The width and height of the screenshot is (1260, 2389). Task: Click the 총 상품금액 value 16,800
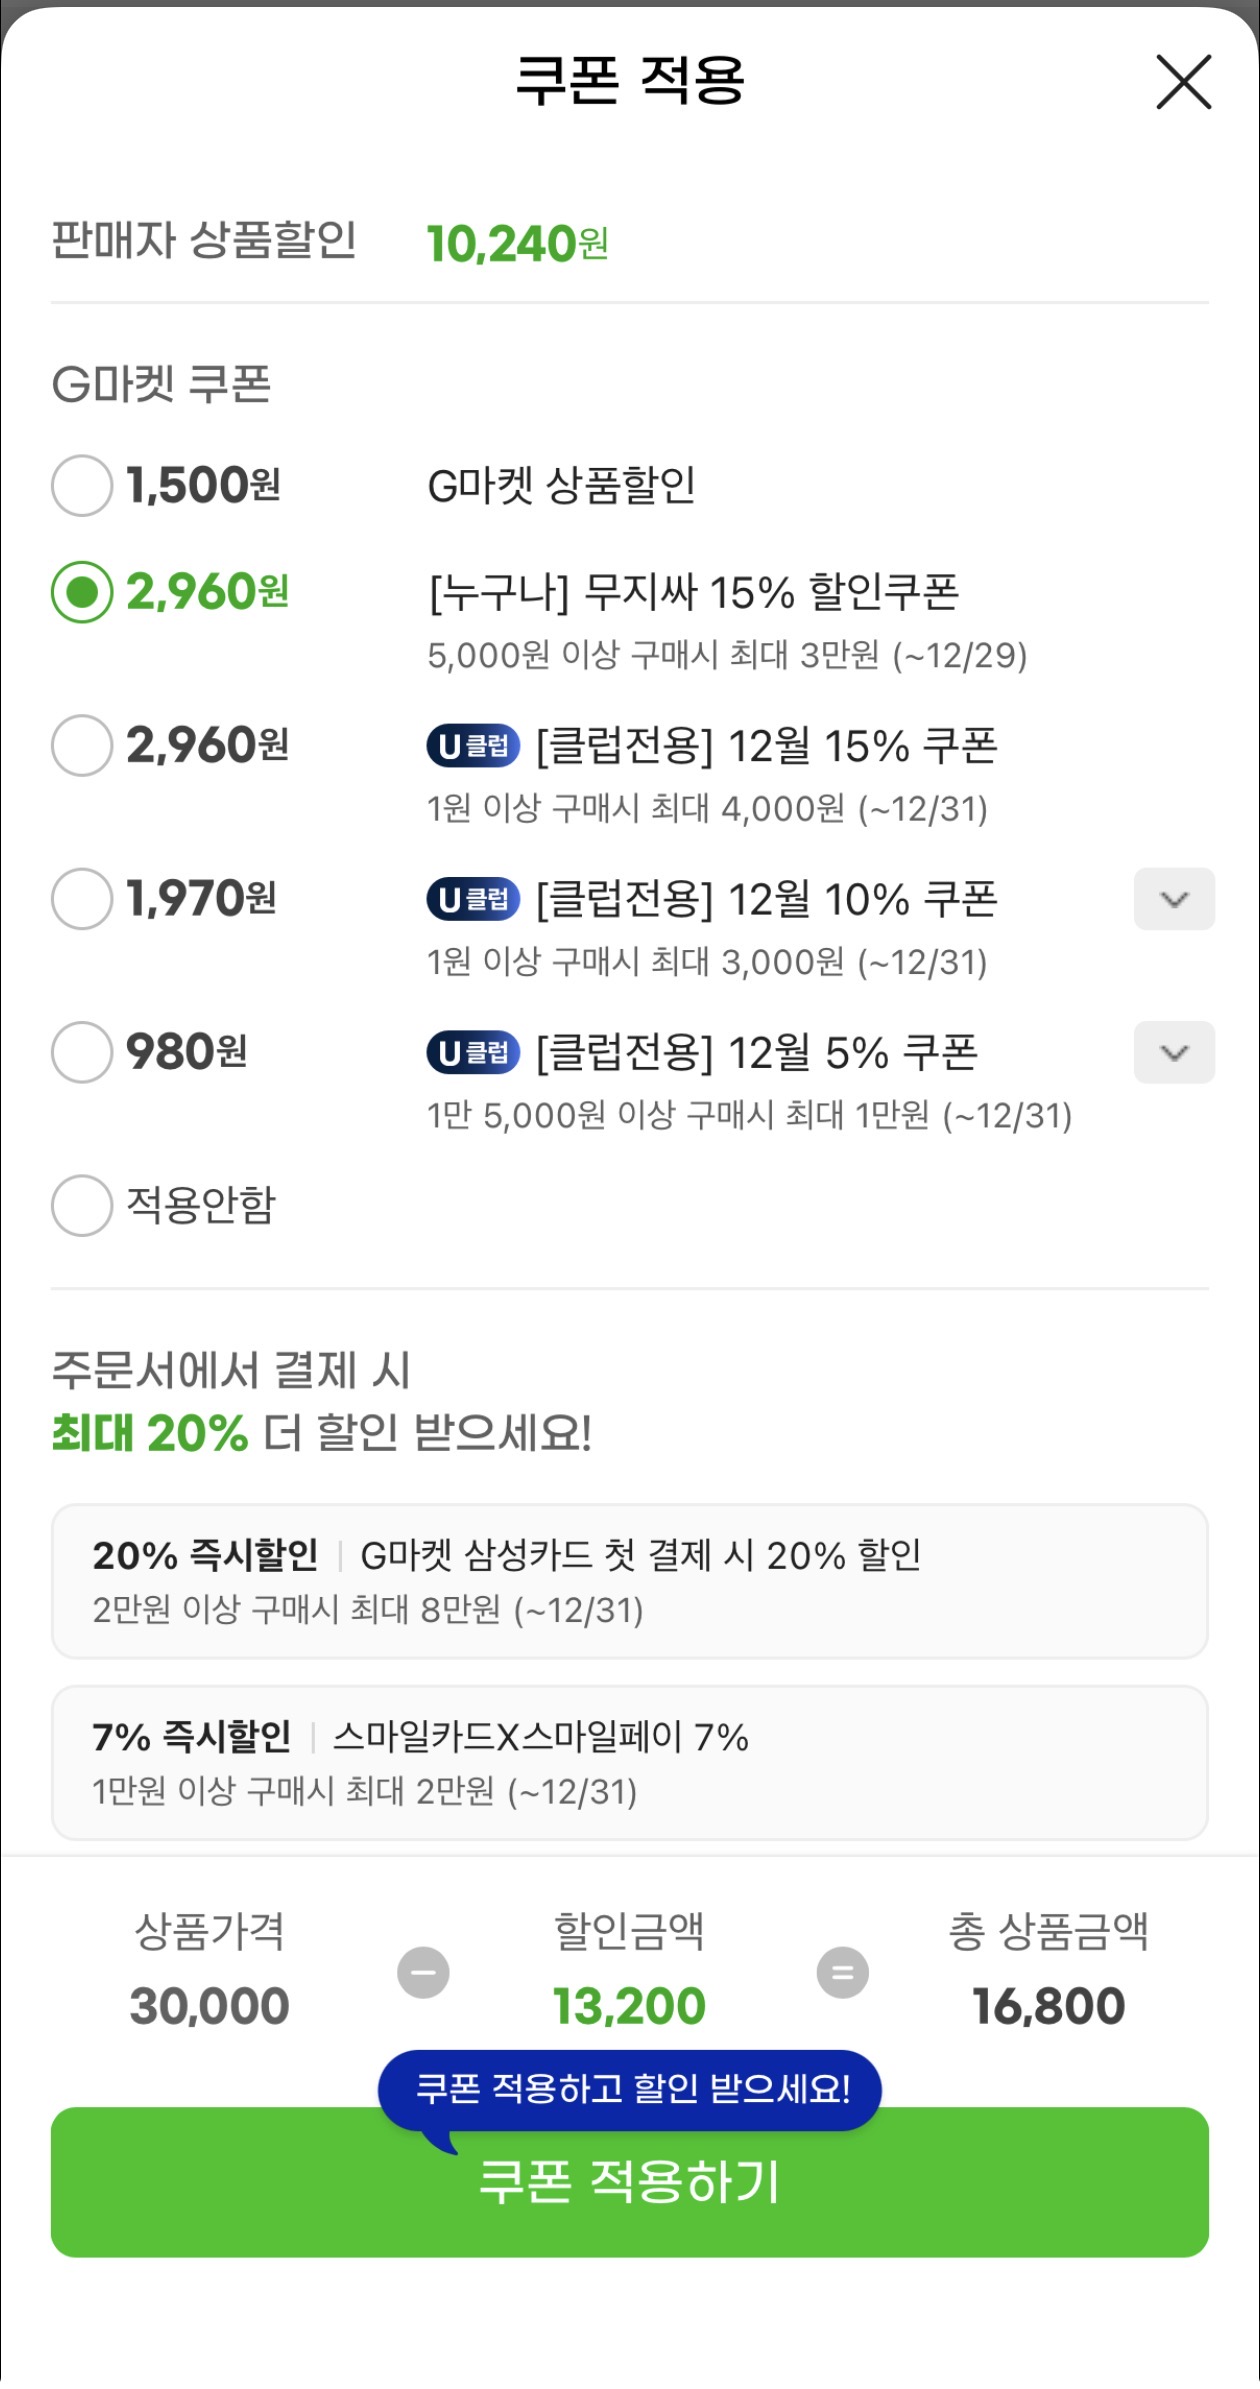click(1047, 2005)
